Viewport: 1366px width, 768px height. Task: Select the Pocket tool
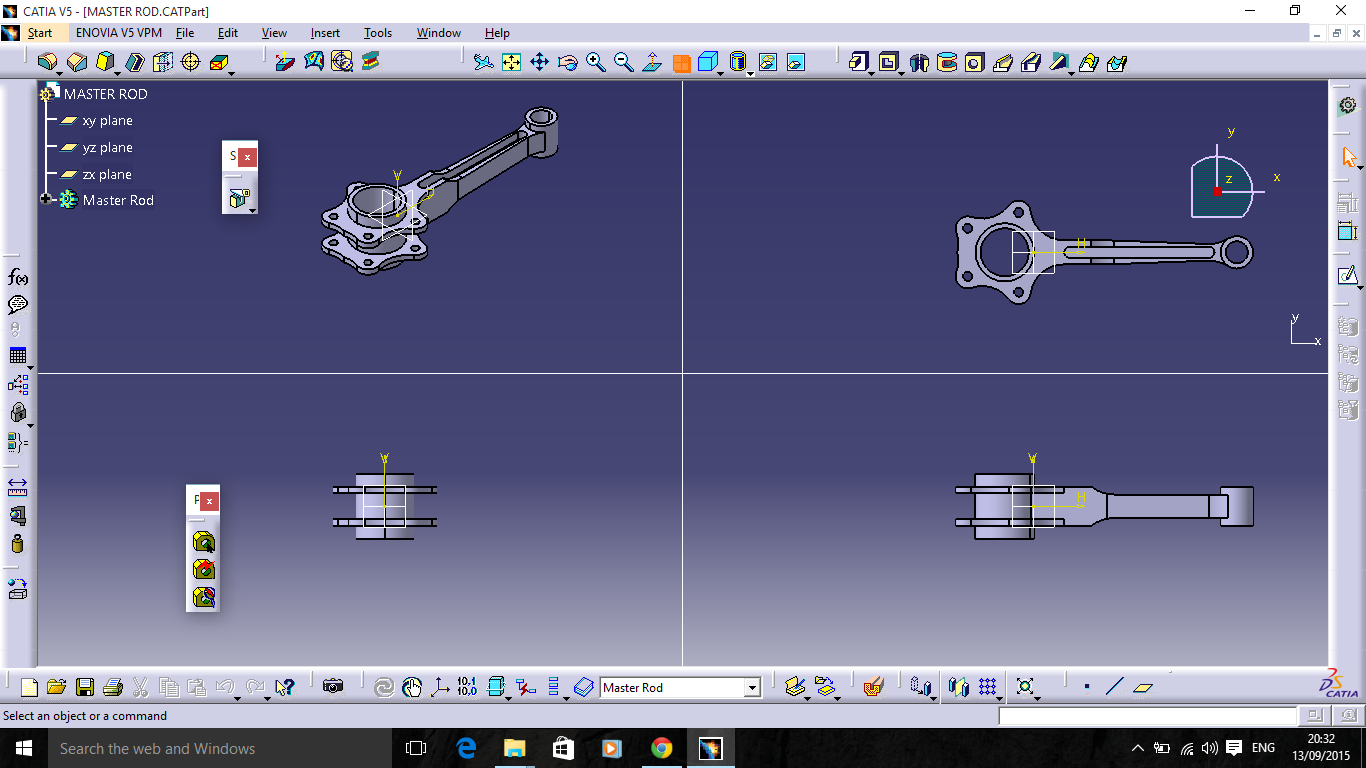click(887, 62)
